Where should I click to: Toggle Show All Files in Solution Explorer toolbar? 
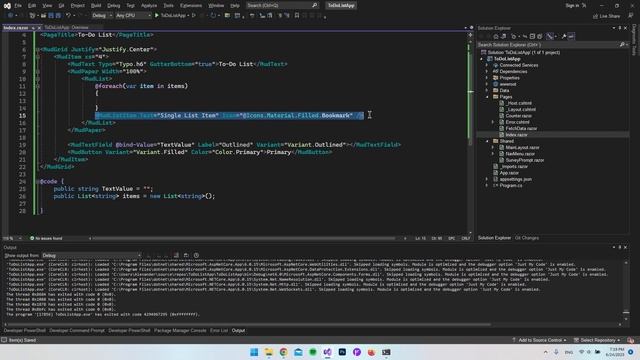(x=540, y=36)
